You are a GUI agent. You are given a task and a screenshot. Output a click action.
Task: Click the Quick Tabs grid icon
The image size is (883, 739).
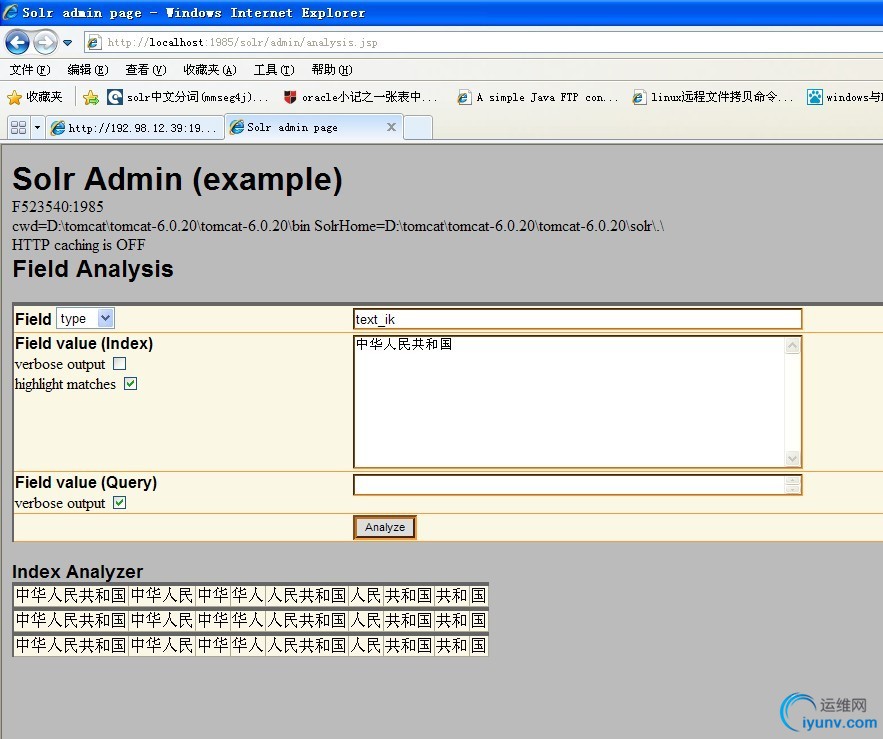pos(18,128)
